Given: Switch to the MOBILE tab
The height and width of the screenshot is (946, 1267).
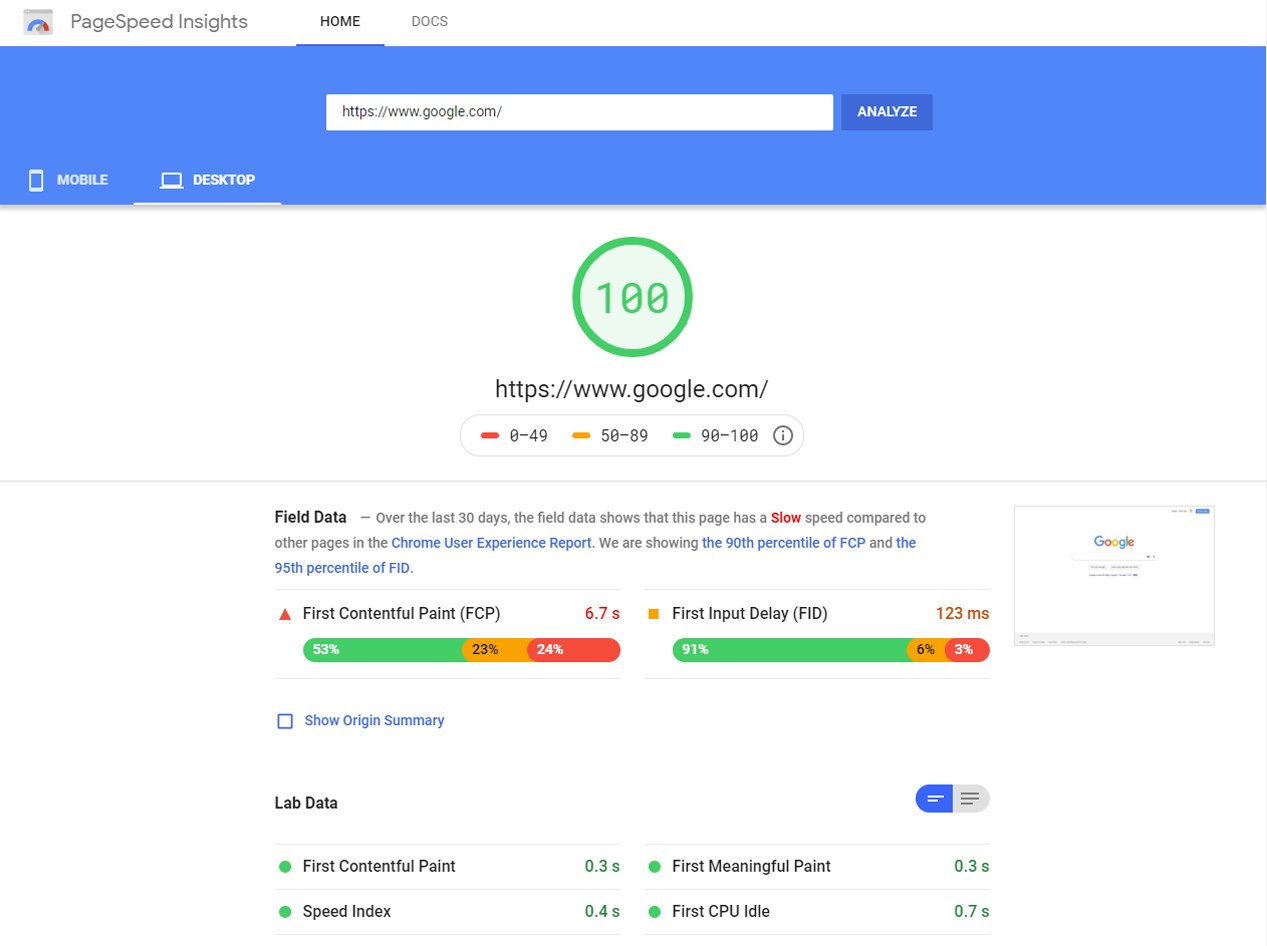Looking at the screenshot, I should tap(67, 180).
